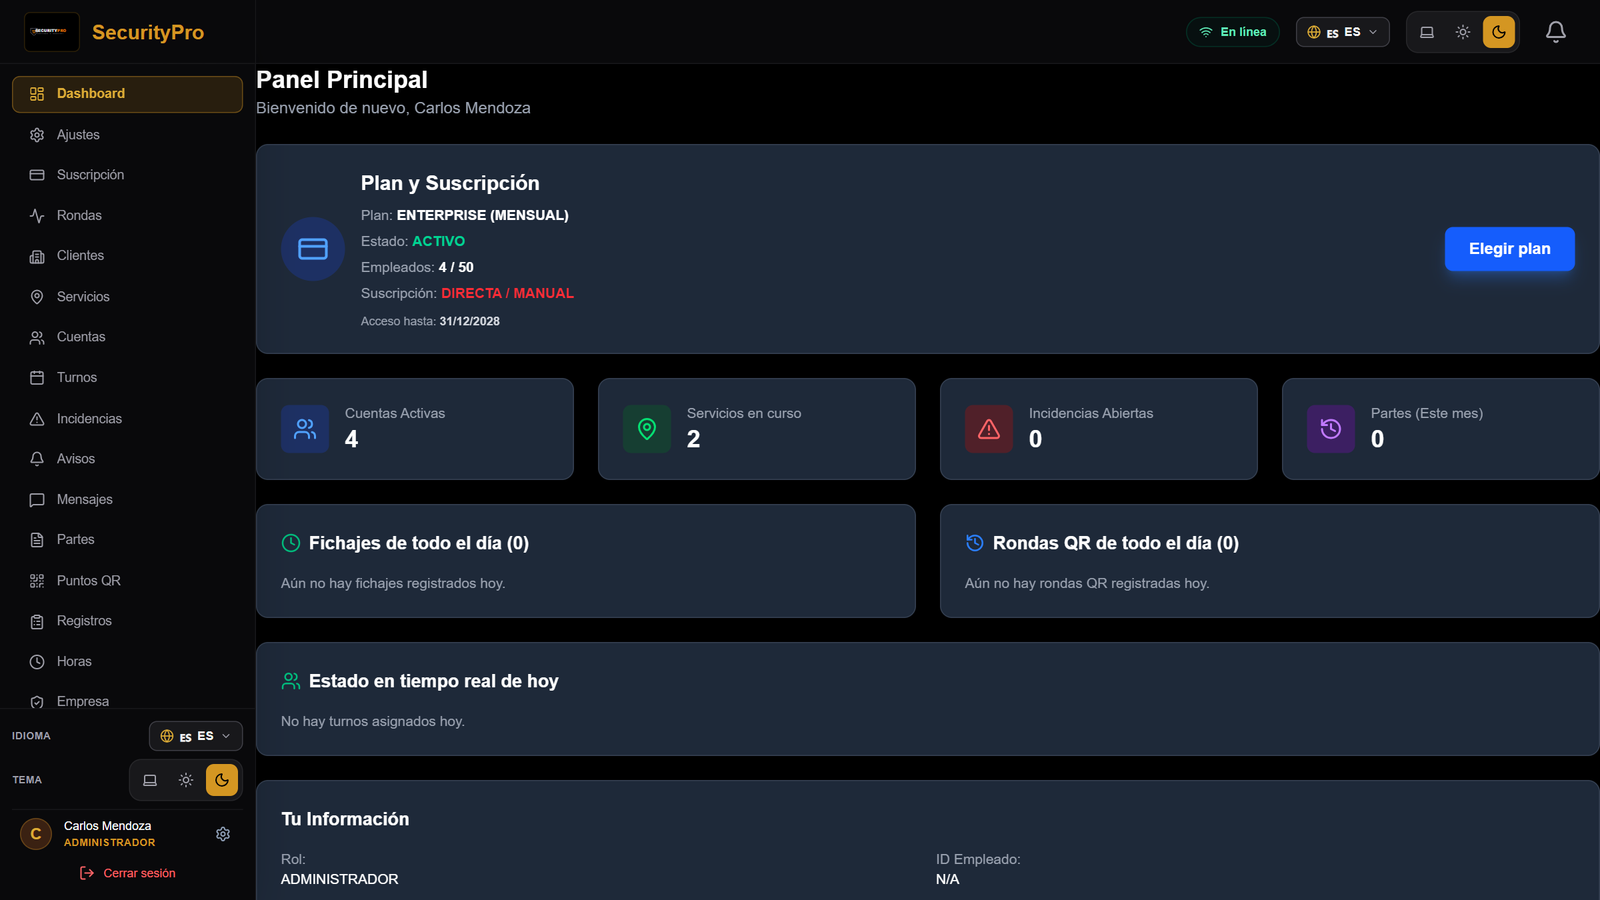Open Registros in the sidebar
The width and height of the screenshot is (1600, 900).
click(x=127, y=621)
